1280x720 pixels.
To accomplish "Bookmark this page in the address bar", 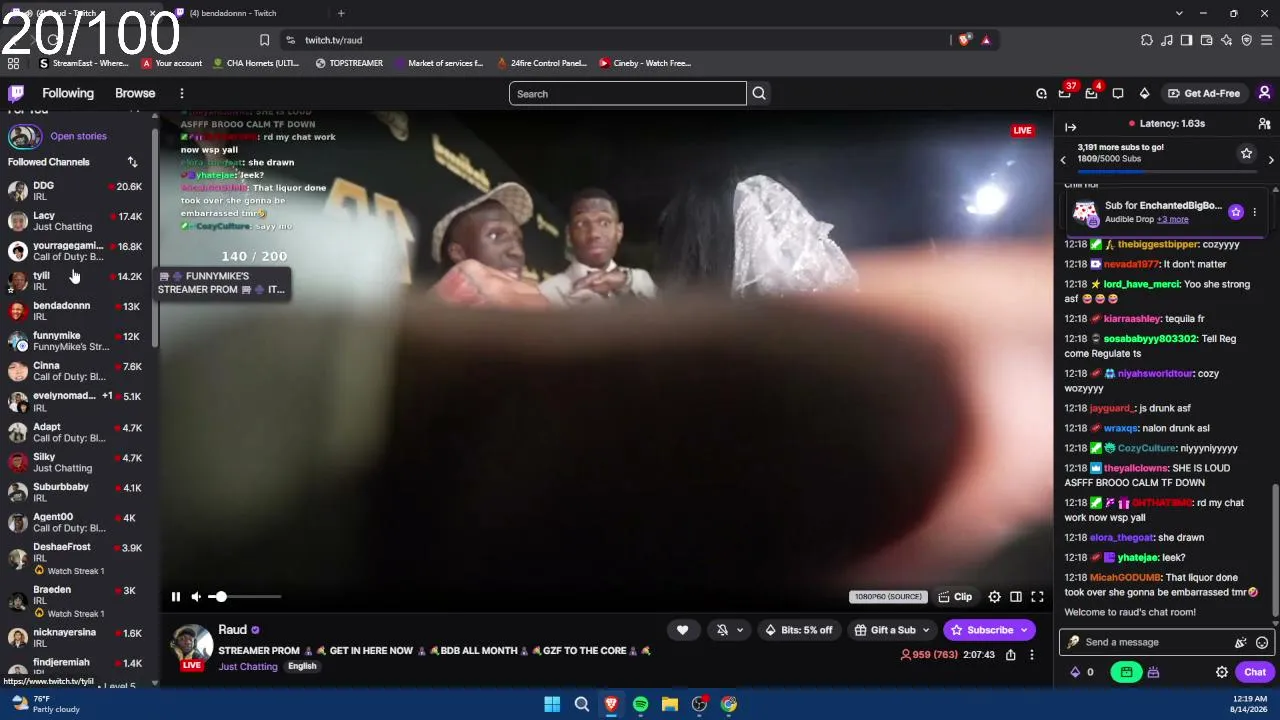I will pyautogui.click(x=264, y=40).
